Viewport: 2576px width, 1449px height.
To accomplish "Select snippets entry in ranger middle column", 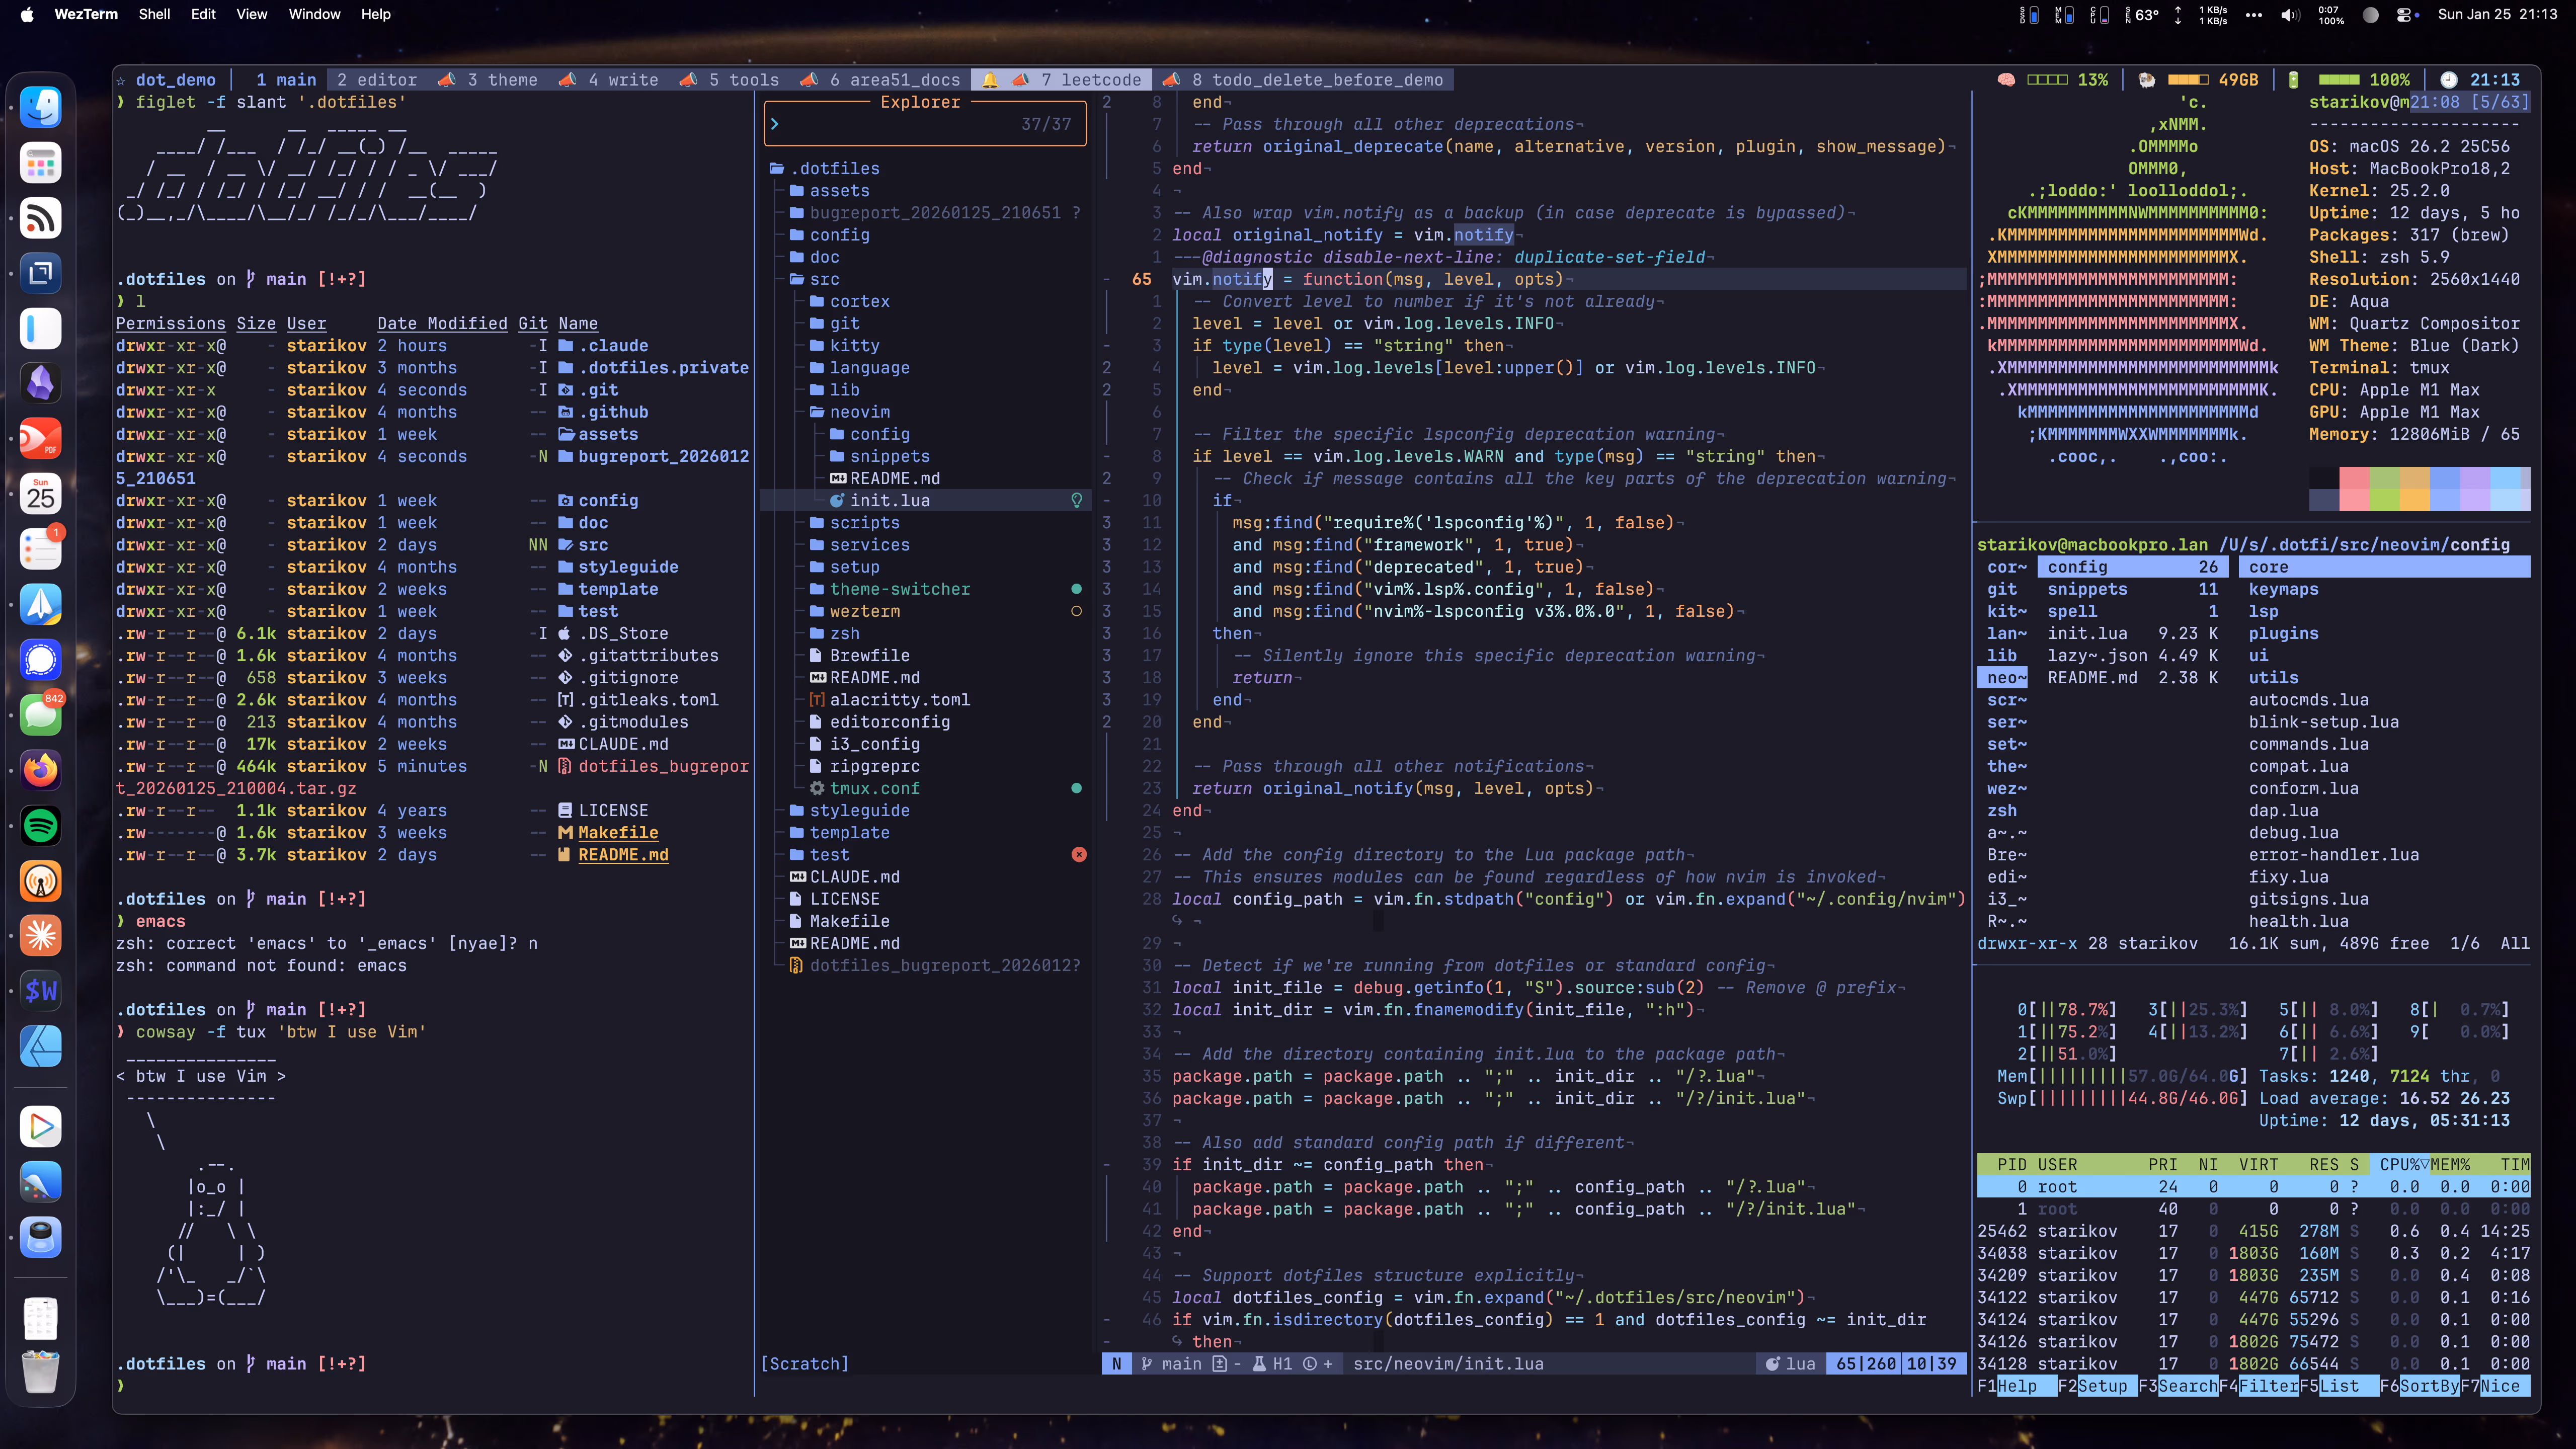I will tap(2132, 590).
